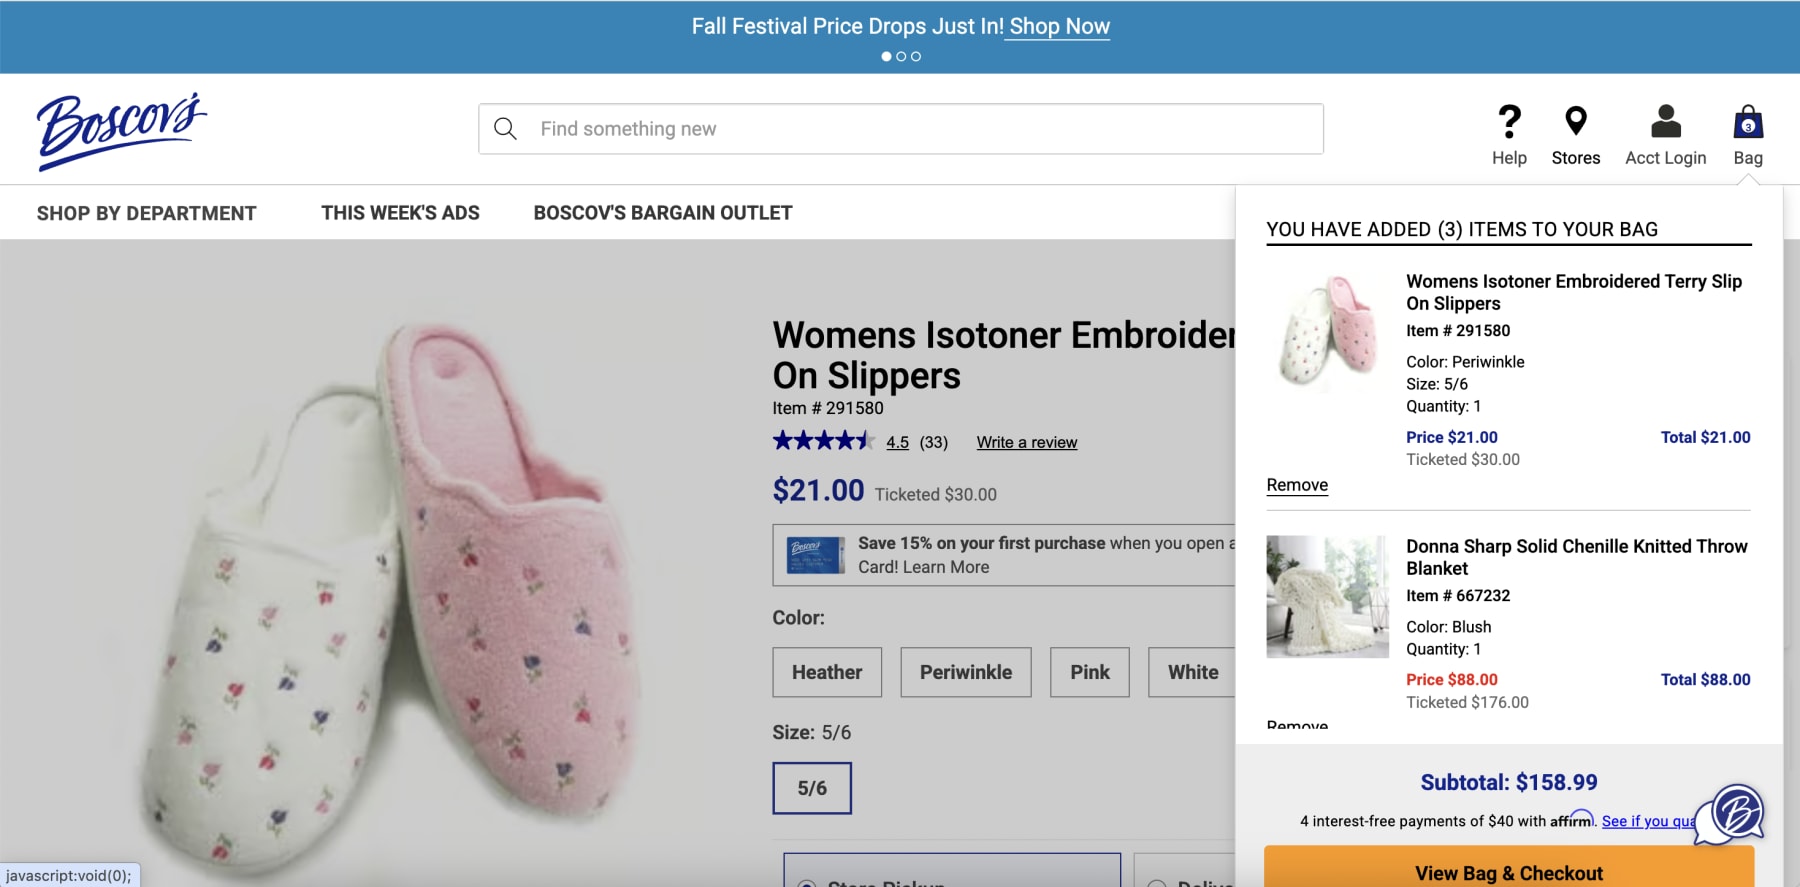Click the Stores location pin icon
Screen dimensions: 1800x887
1576,124
